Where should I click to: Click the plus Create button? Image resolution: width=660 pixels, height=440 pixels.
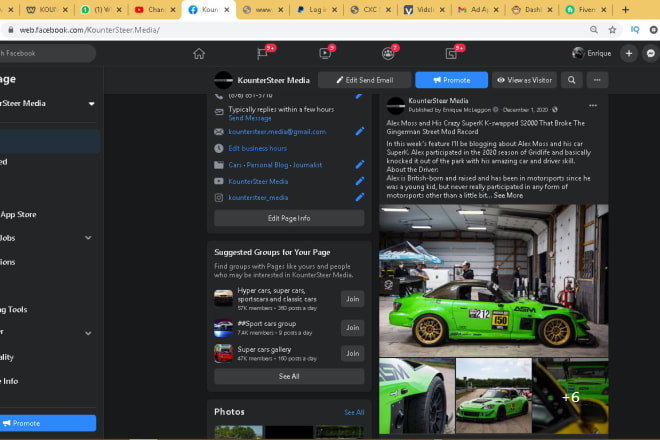pyautogui.click(x=629, y=53)
